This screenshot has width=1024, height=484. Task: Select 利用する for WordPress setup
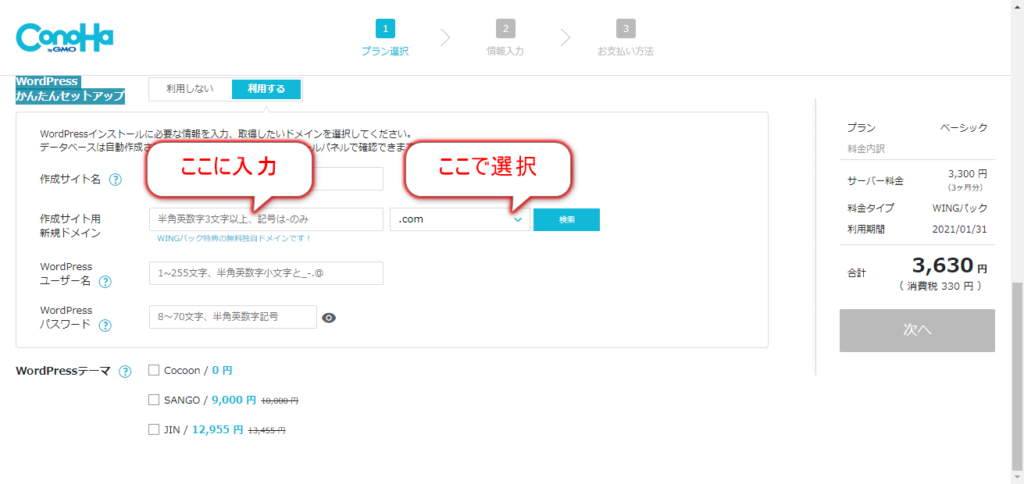coord(266,89)
